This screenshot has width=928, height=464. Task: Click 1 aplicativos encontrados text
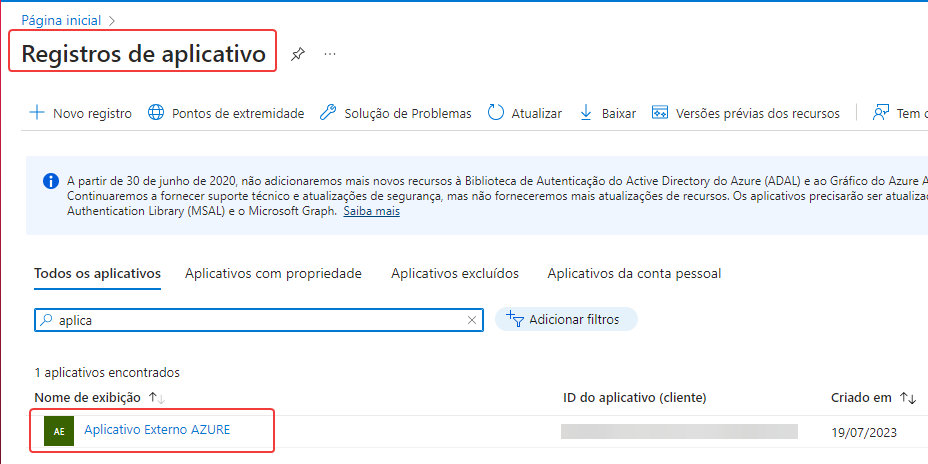click(x=107, y=373)
